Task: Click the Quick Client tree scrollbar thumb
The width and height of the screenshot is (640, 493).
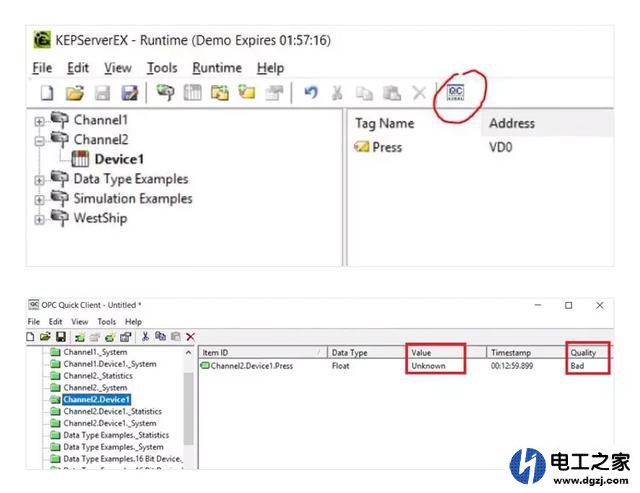Action: coord(188,408)
